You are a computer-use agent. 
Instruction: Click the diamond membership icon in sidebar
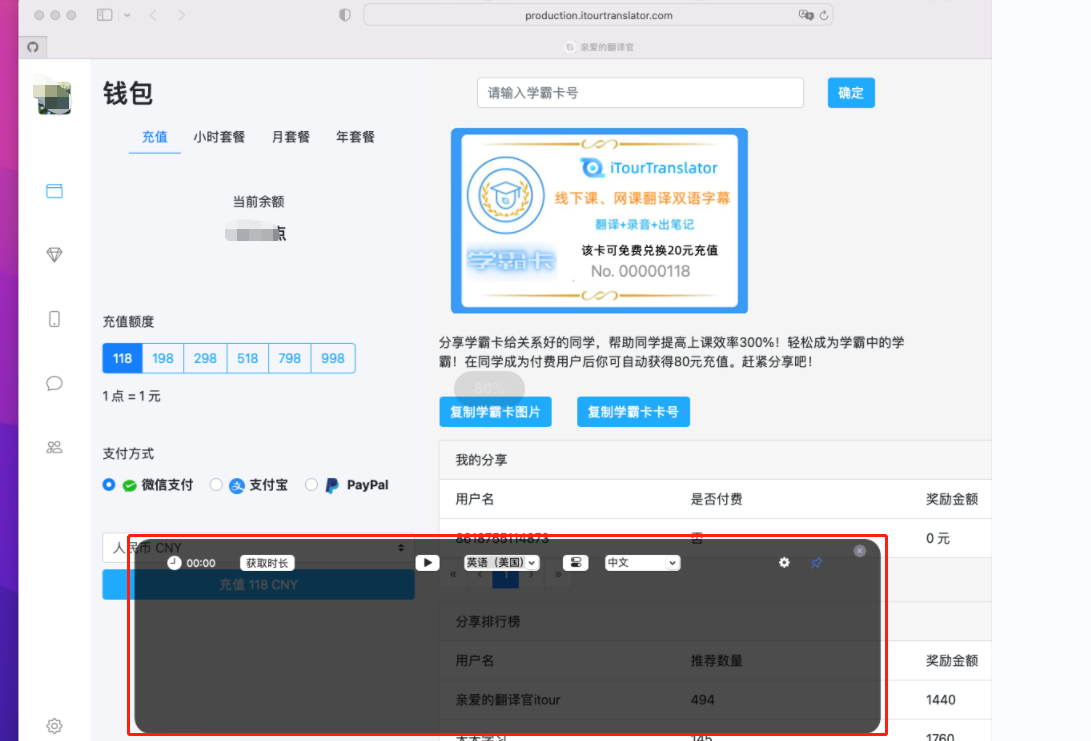pos(54,255)
